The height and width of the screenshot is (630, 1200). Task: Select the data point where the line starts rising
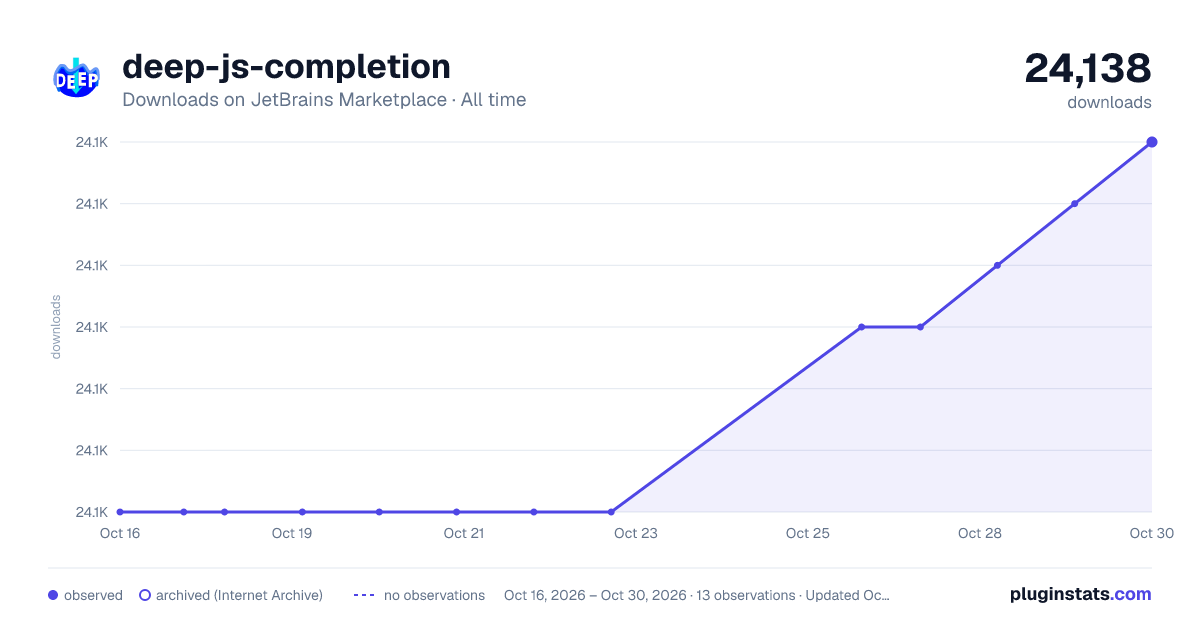click(x=611, y=512)
